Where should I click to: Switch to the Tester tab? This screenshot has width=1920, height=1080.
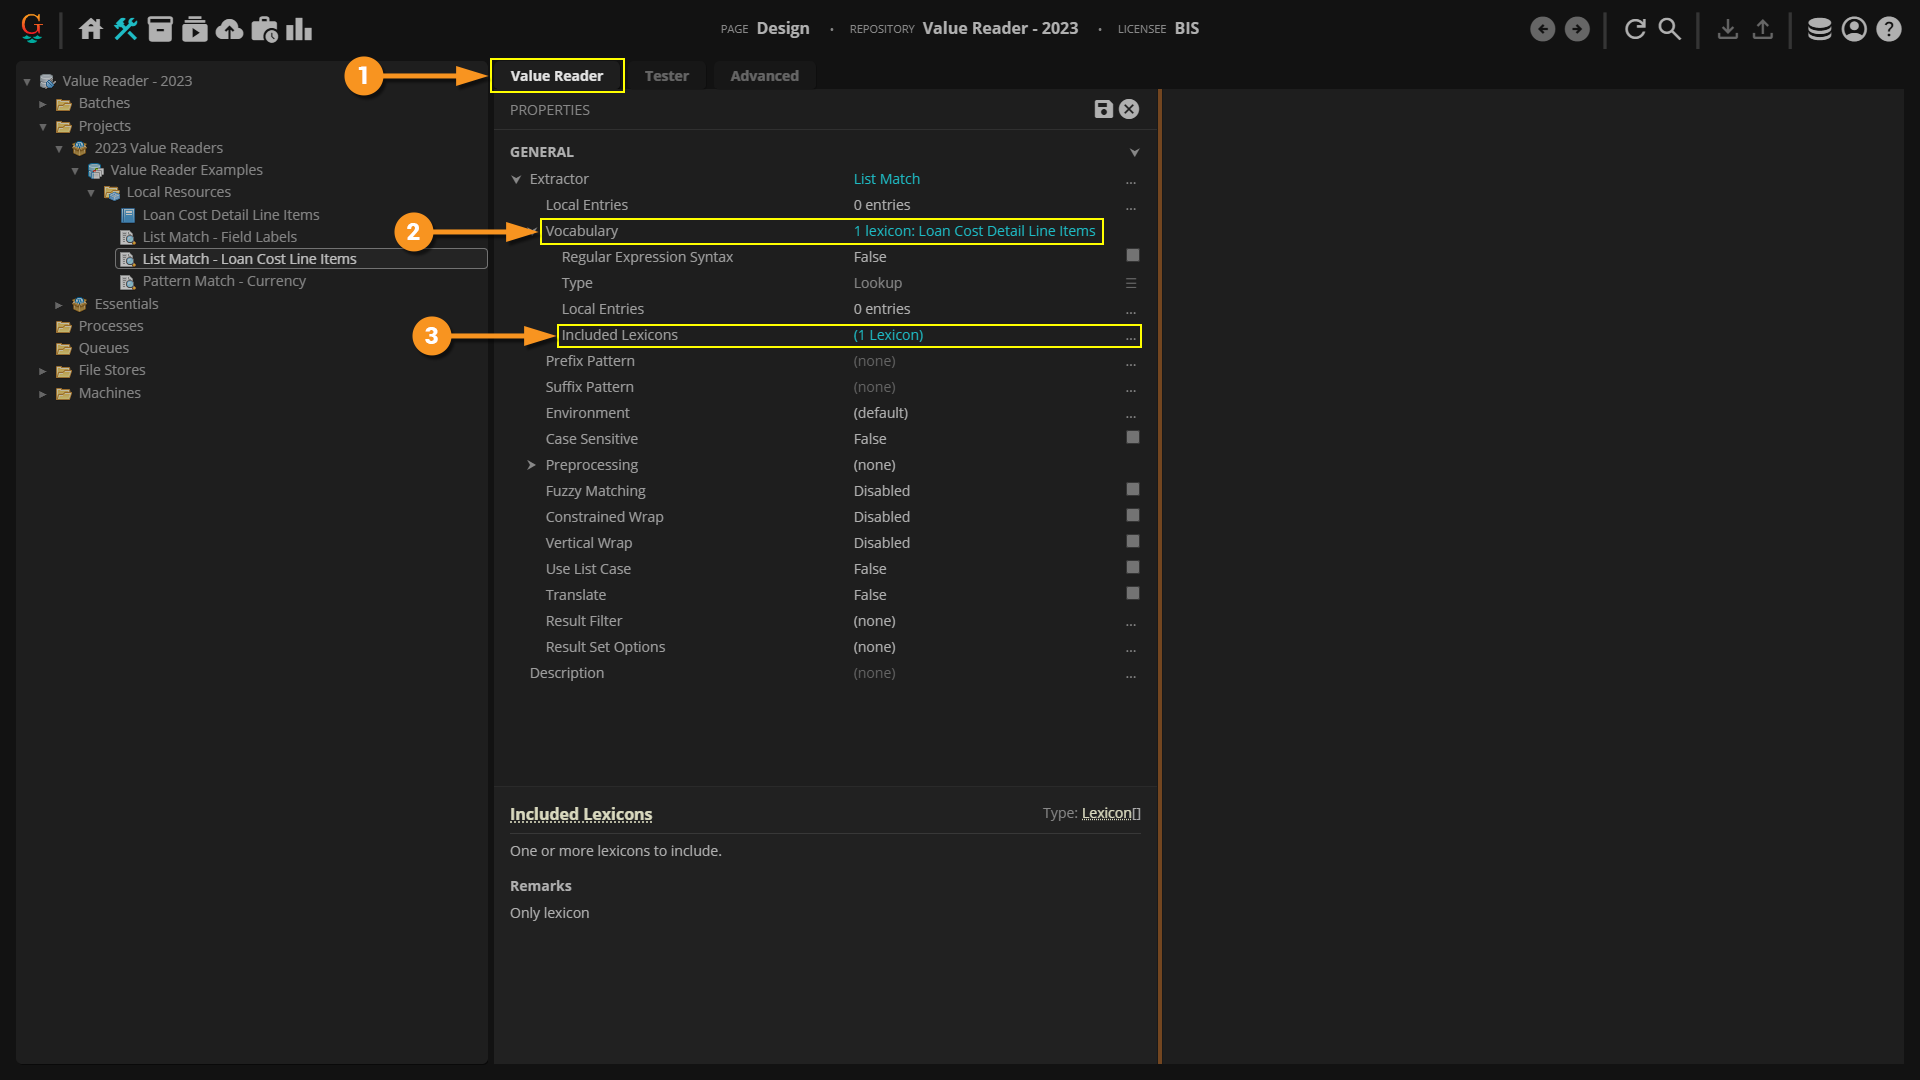(x=666, y=76)
